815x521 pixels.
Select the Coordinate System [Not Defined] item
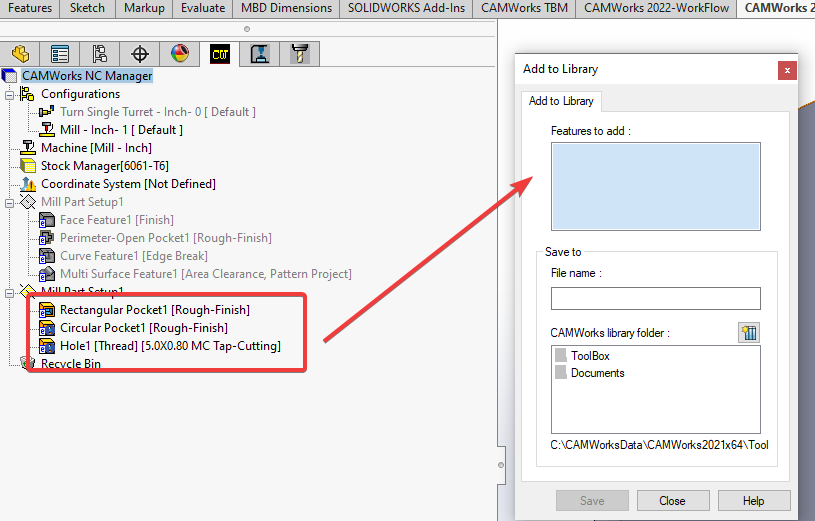pos(128,184)
